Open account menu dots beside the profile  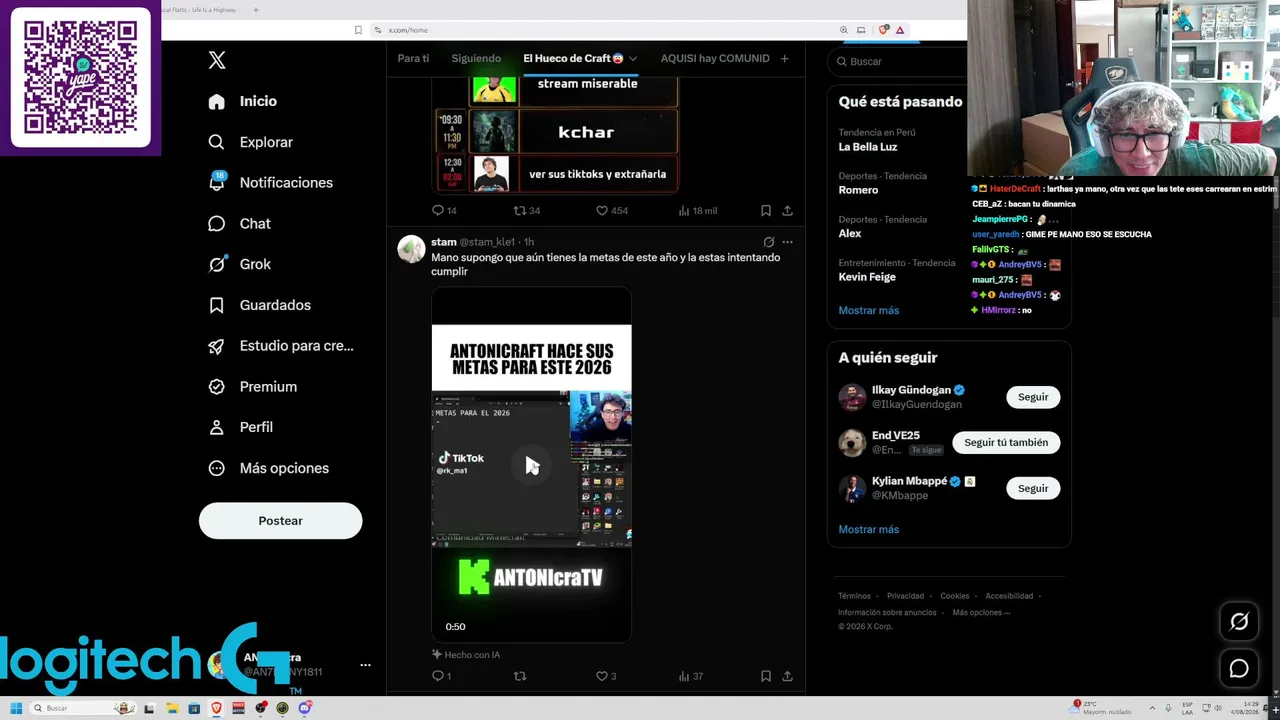[x=365, y=665]
